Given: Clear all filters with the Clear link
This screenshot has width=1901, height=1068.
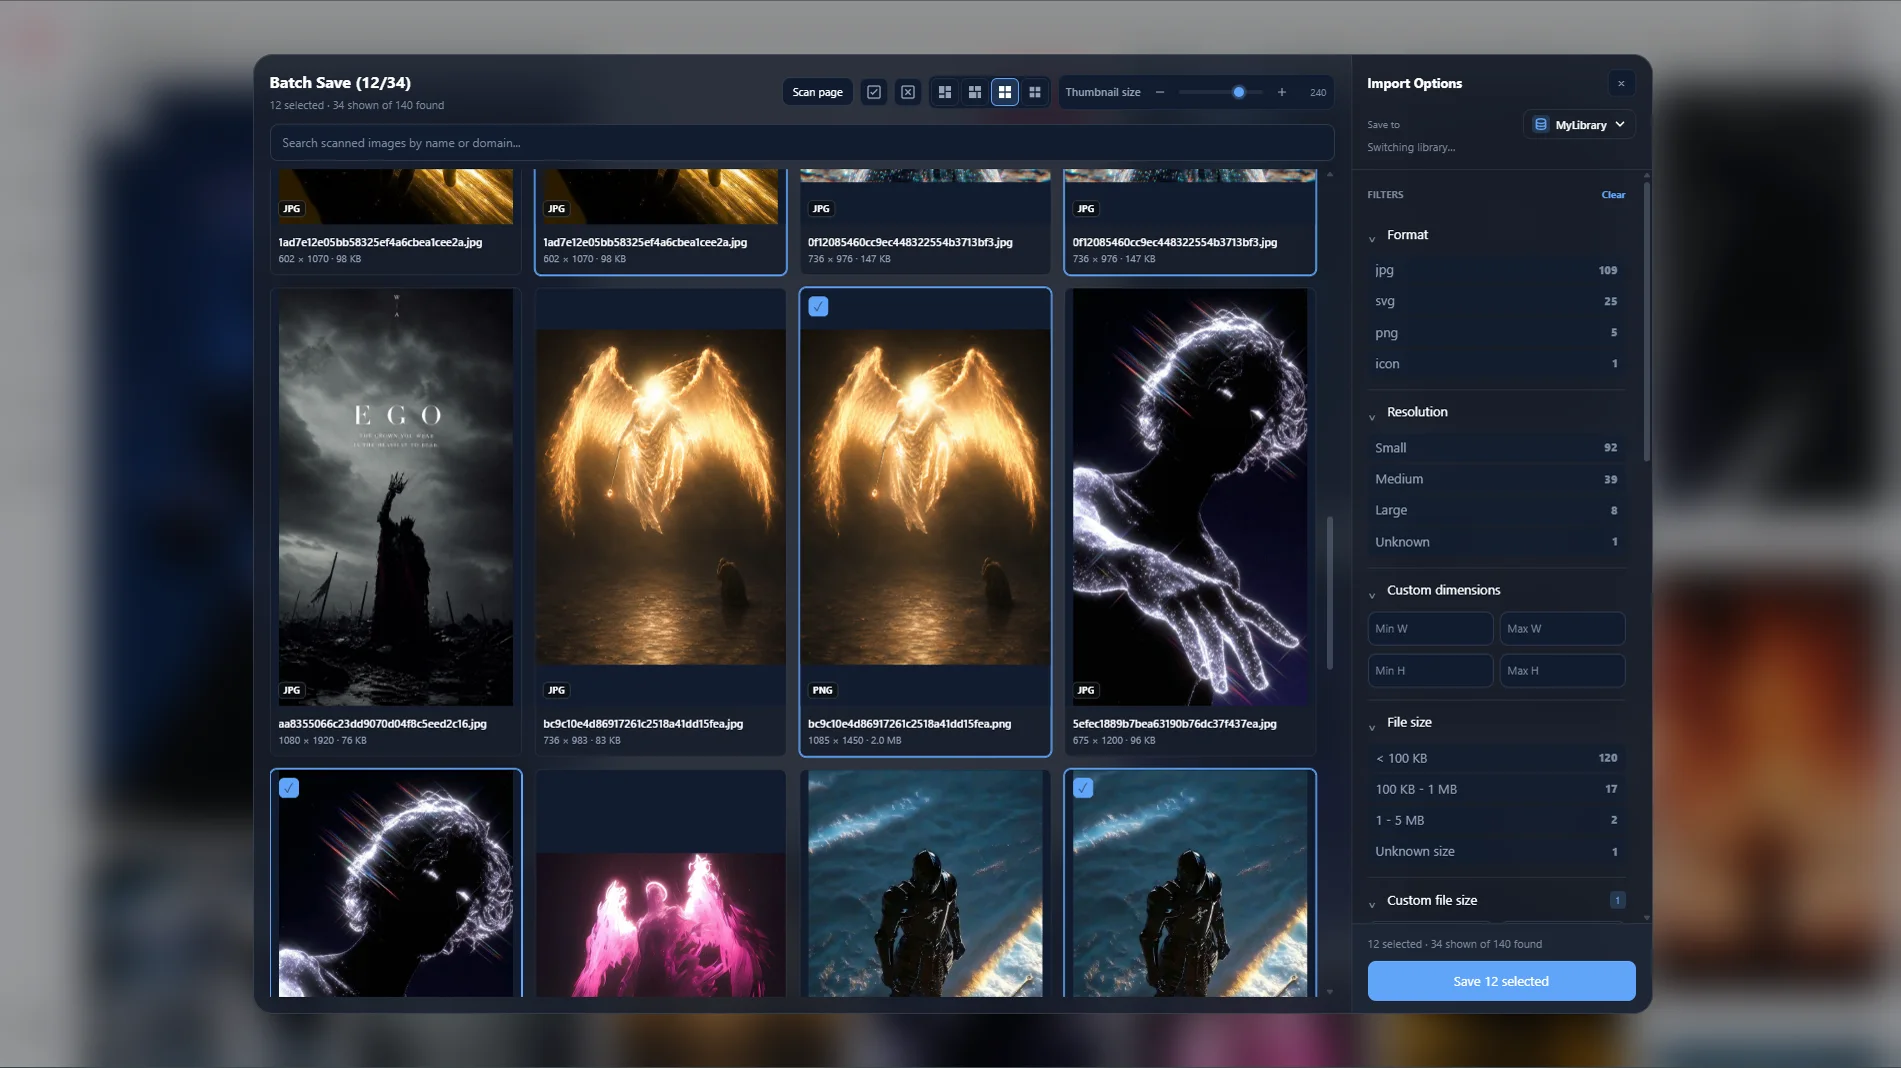Looking at the screenshot, I should (x=1613, y=195).
